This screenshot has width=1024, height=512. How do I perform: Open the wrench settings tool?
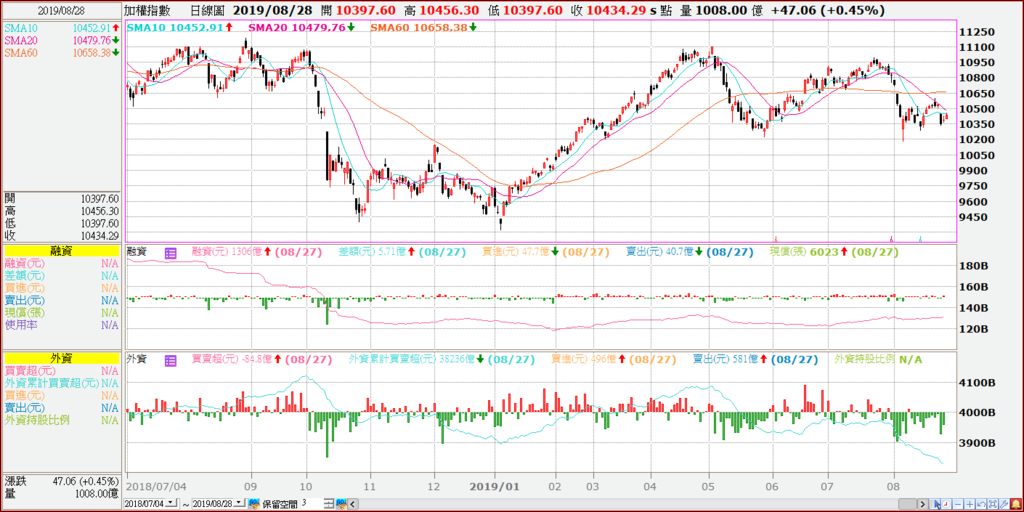pos(1004,504)
